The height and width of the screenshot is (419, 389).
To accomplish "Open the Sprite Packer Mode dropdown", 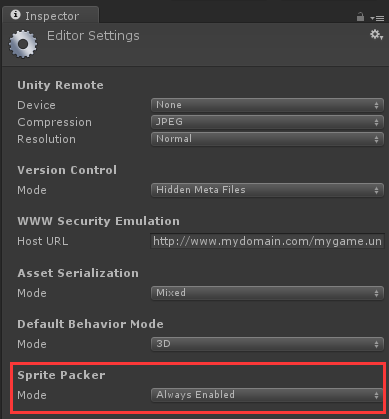I will 267,395.
